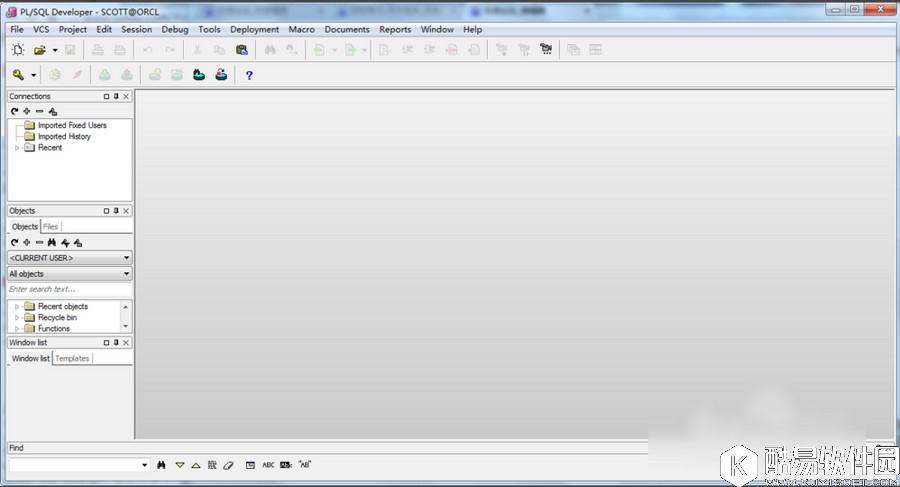The width and height of the screenshot is (900, 487).
Task: Open the Deployment menu
Action: pos(254,29)
